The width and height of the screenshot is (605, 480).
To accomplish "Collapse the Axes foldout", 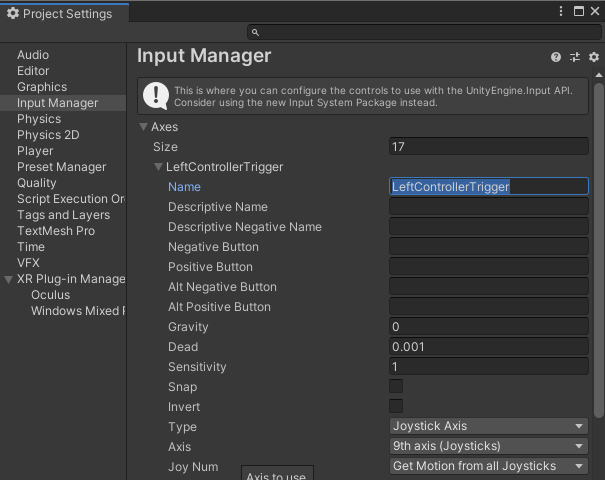I will 144,127.
